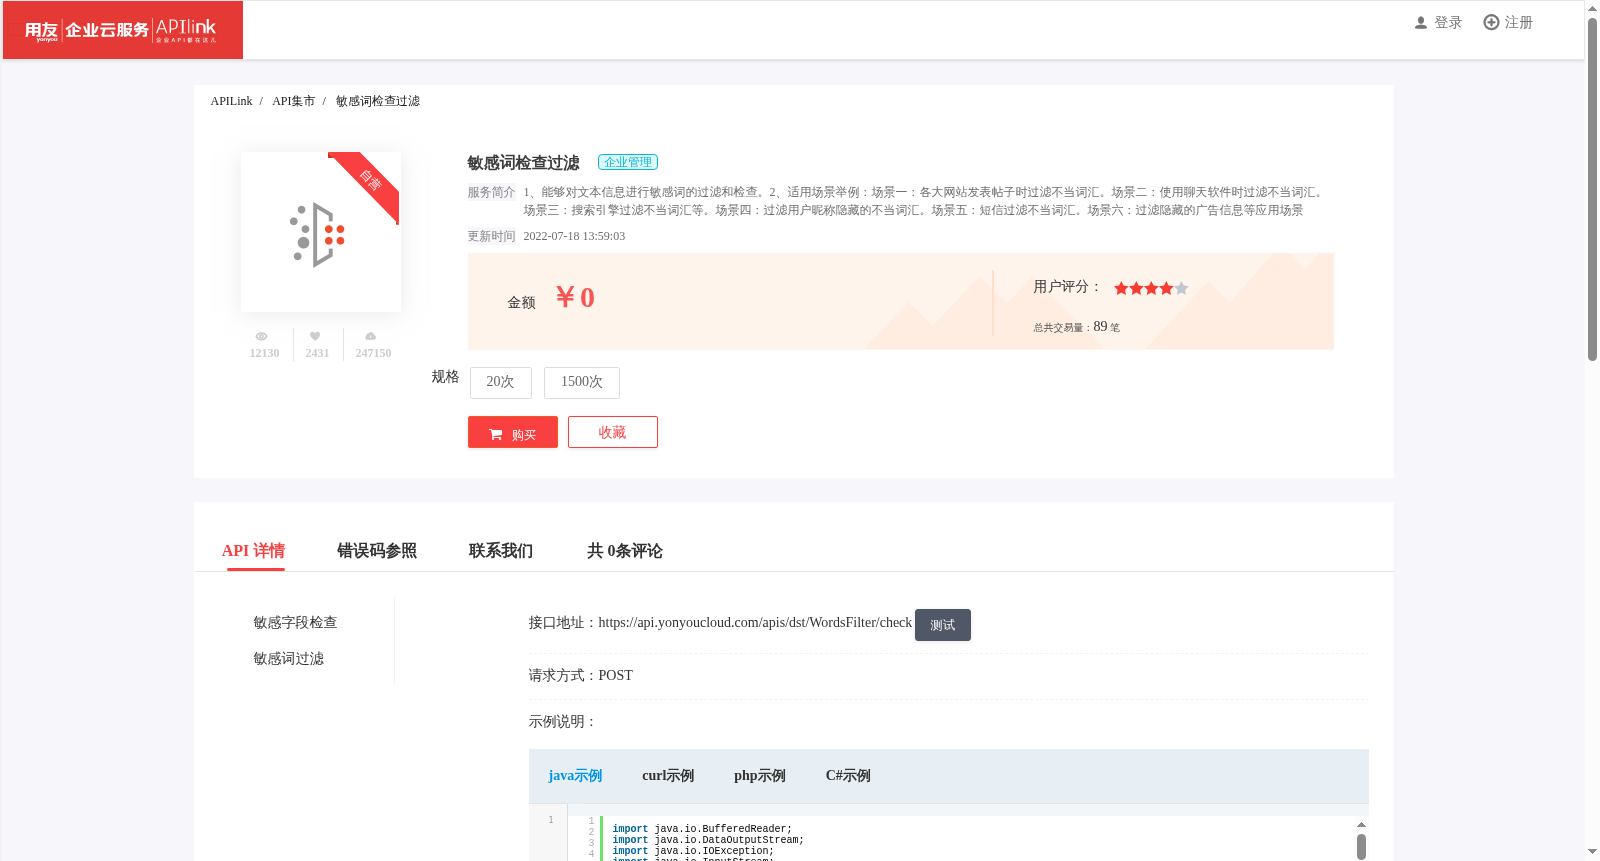Image resolution: width=1600 pixels, height=861 pixels.
Task: Select the 1500次 specification option
Action: pos(582,382)
